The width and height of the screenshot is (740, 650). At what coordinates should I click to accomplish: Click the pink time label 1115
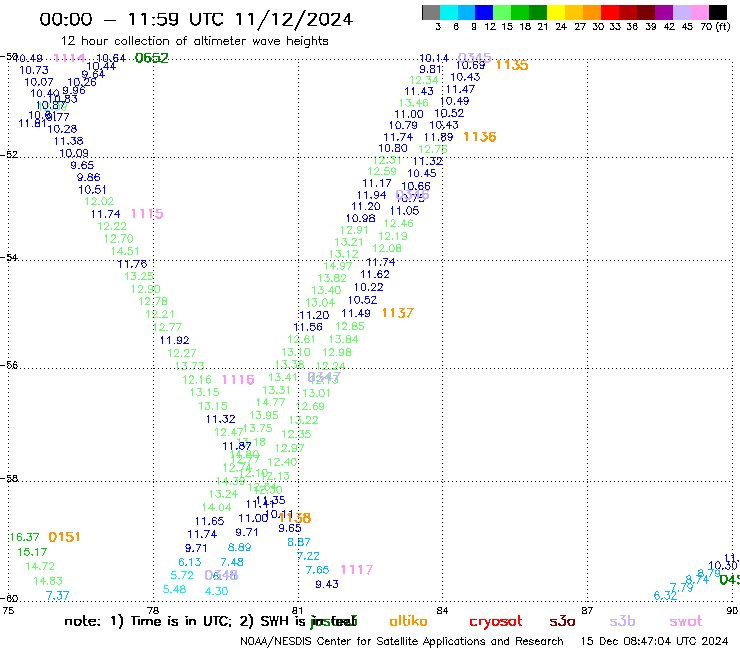[x=147, y=214]
